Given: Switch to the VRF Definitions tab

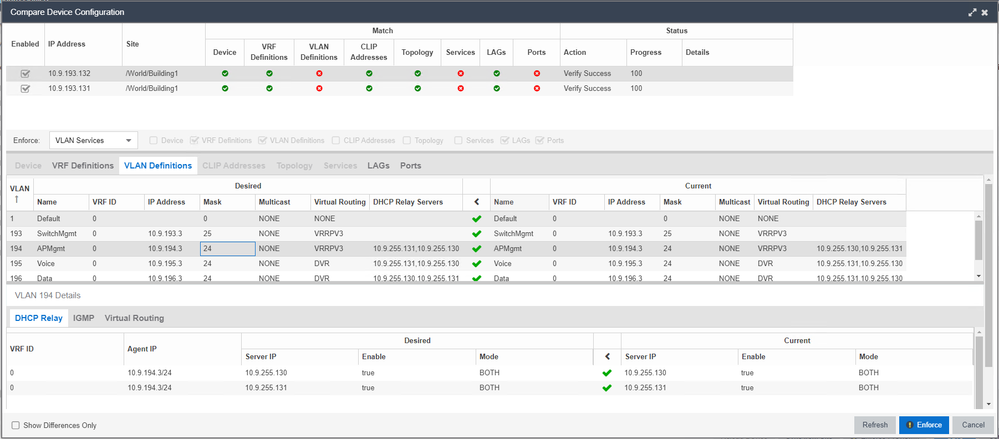Looking at the screenshot, I should pos(82,165).
